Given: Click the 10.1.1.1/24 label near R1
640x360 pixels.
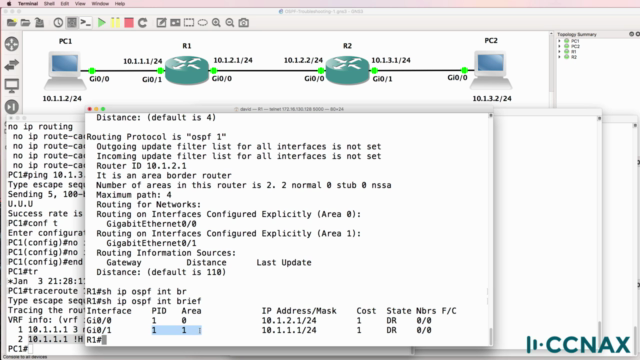Looking at the screenshot, I should [x=143, y=61].
